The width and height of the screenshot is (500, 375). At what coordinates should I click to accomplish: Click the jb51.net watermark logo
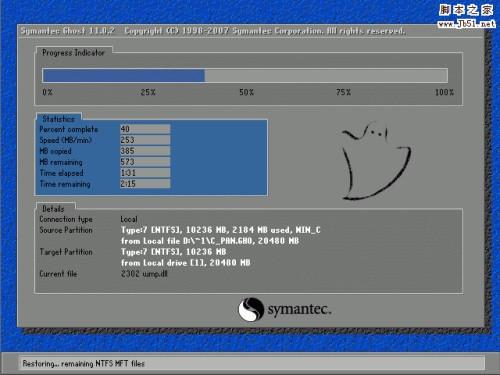tap(466, 16)
